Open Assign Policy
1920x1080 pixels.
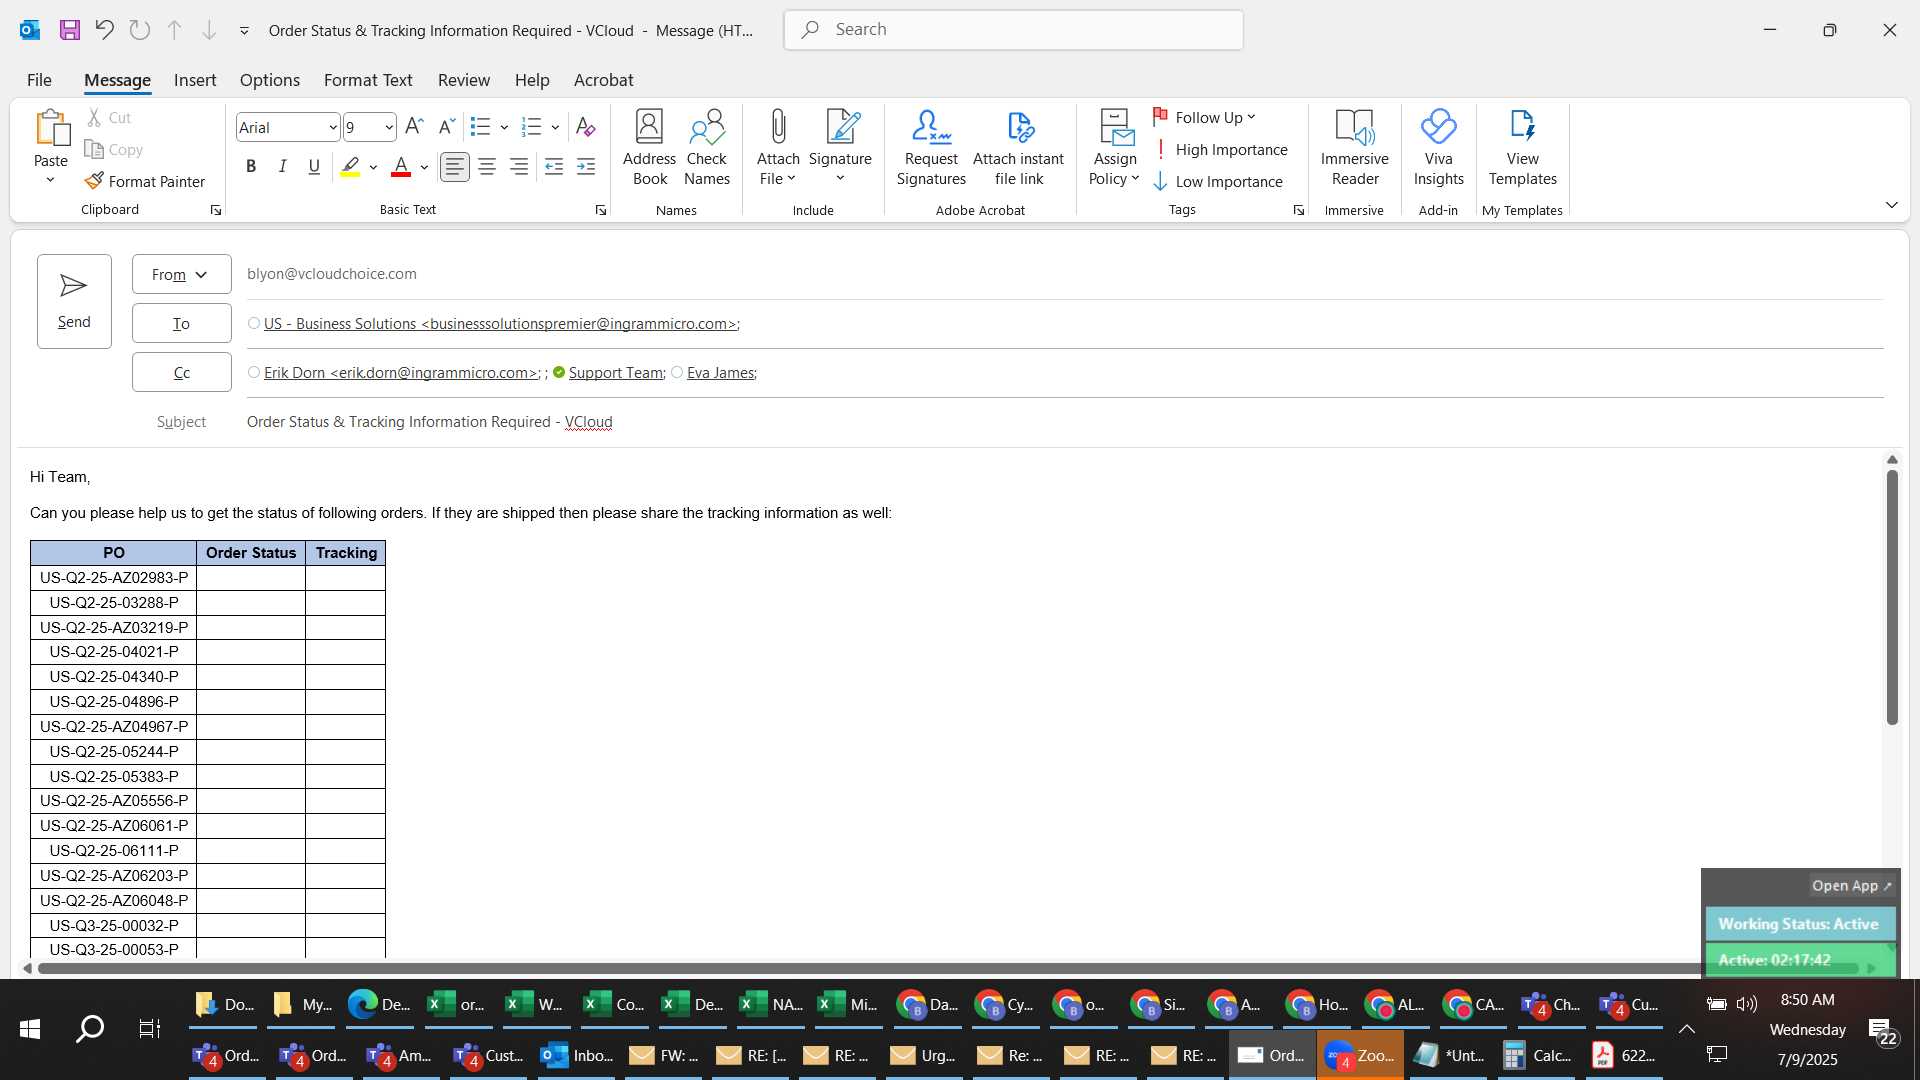(1115, 148)
